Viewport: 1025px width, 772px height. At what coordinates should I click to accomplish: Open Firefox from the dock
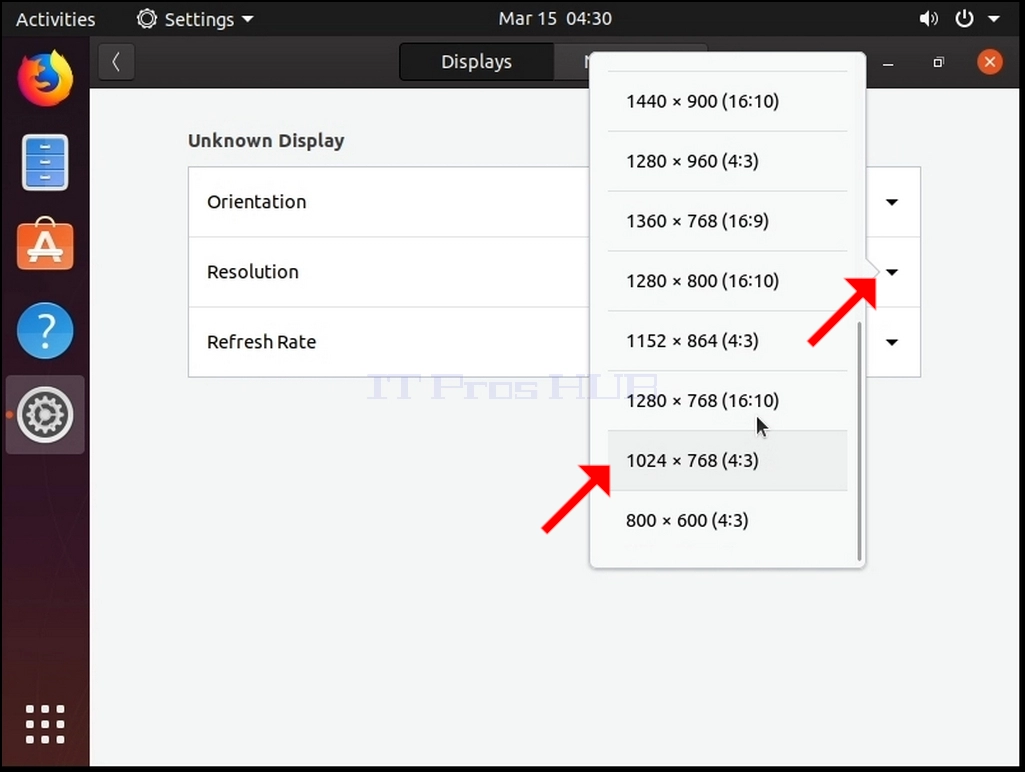45,78
